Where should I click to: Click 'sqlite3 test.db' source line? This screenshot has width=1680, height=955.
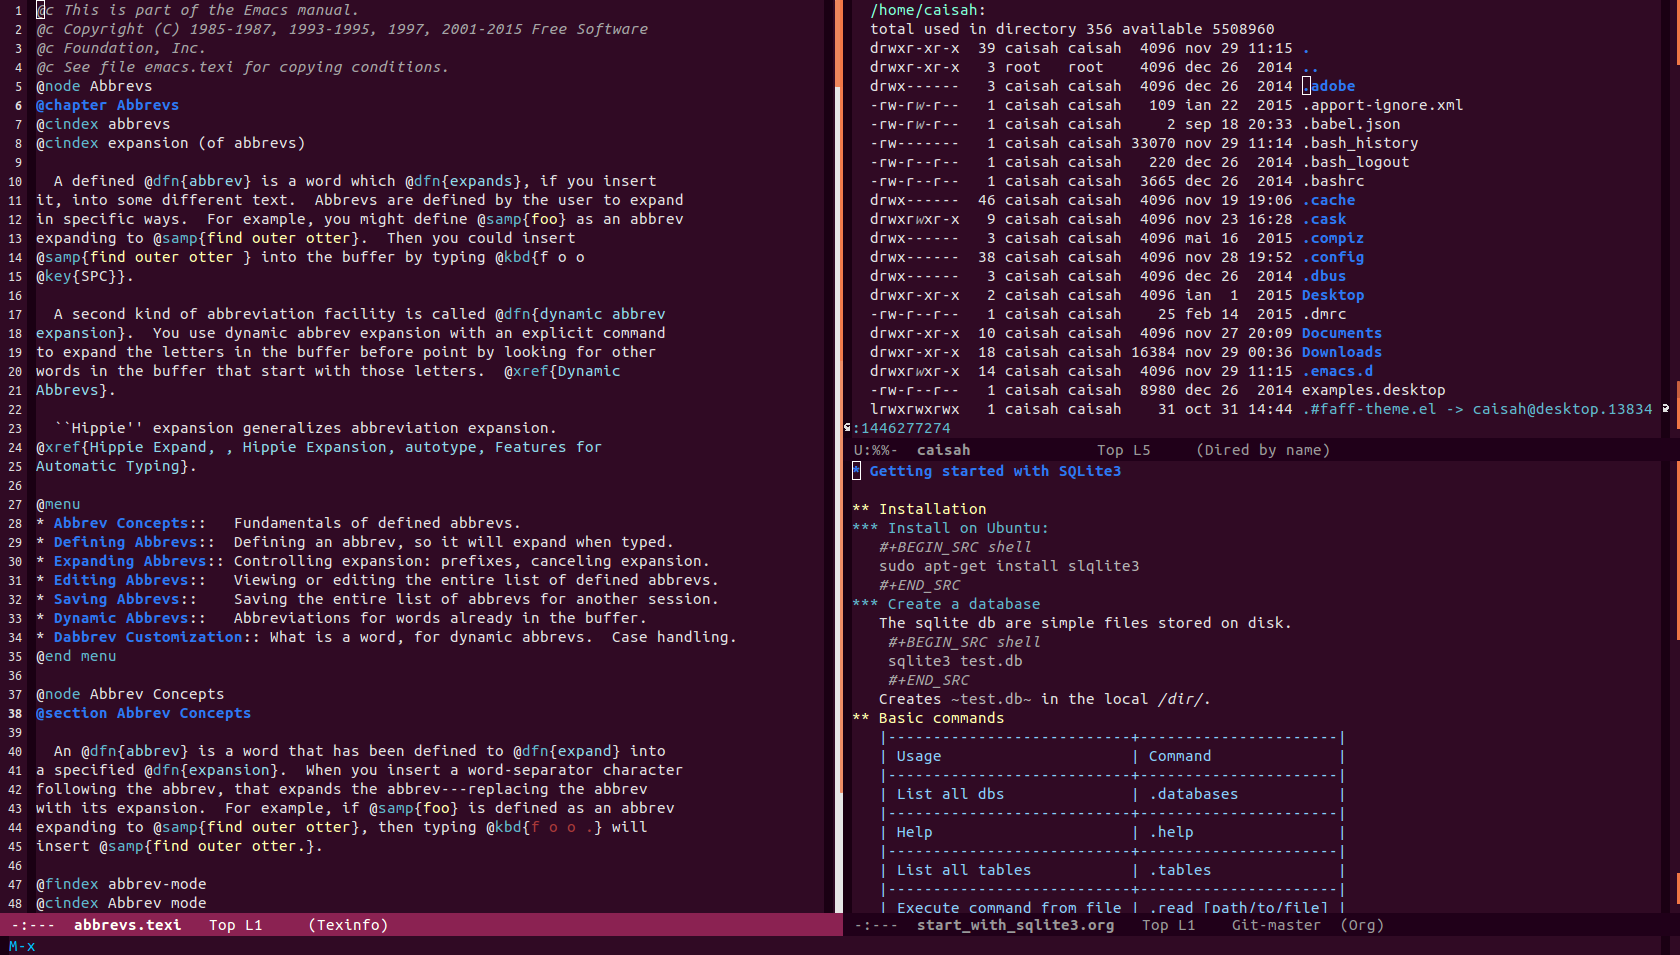coord(955,661)
